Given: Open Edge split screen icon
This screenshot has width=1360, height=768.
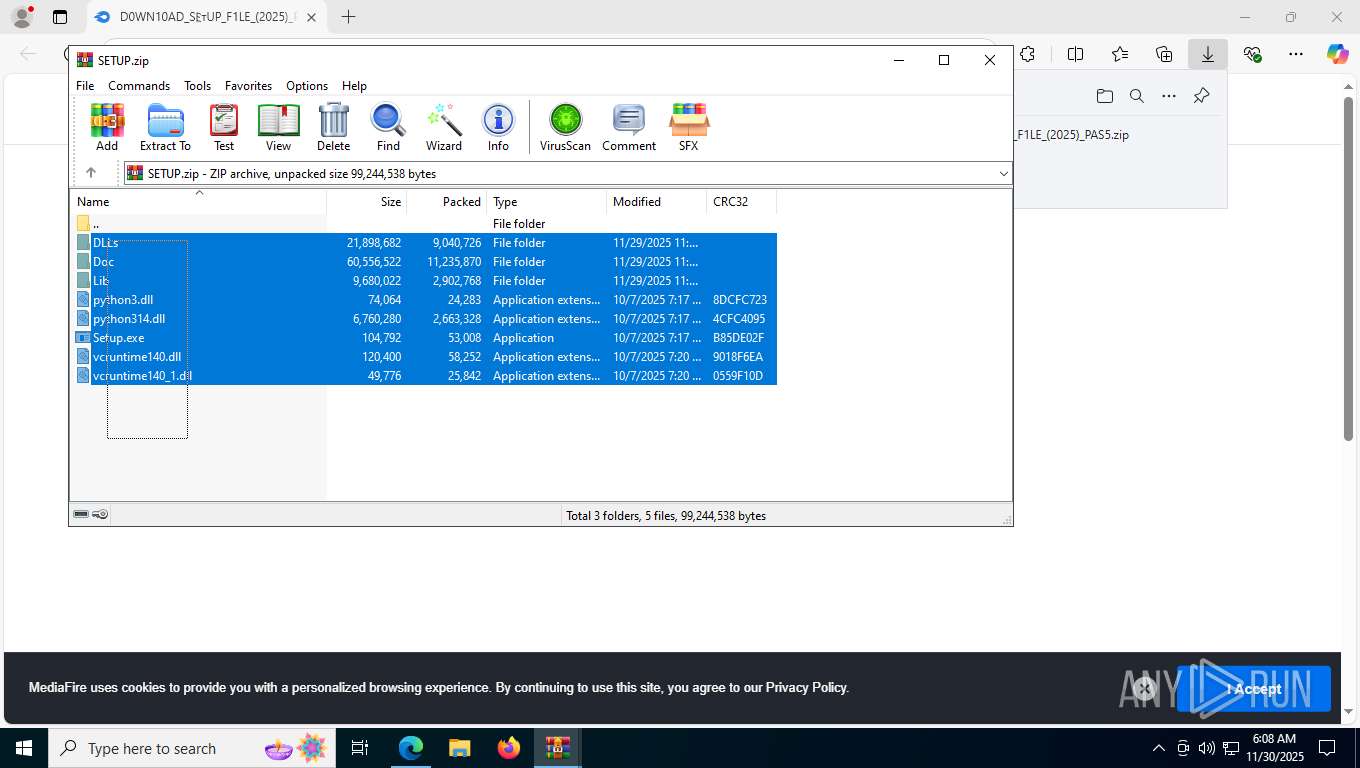Looking at the screenshot, I should click(1076, 54).
